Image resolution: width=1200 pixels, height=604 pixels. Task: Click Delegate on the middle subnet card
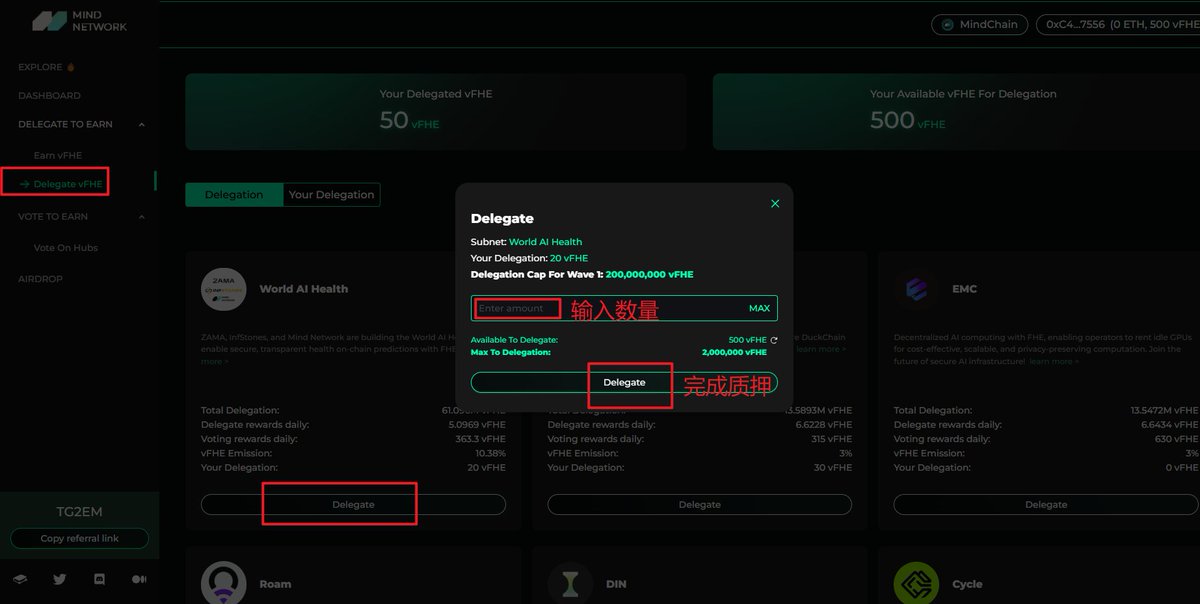700,505
